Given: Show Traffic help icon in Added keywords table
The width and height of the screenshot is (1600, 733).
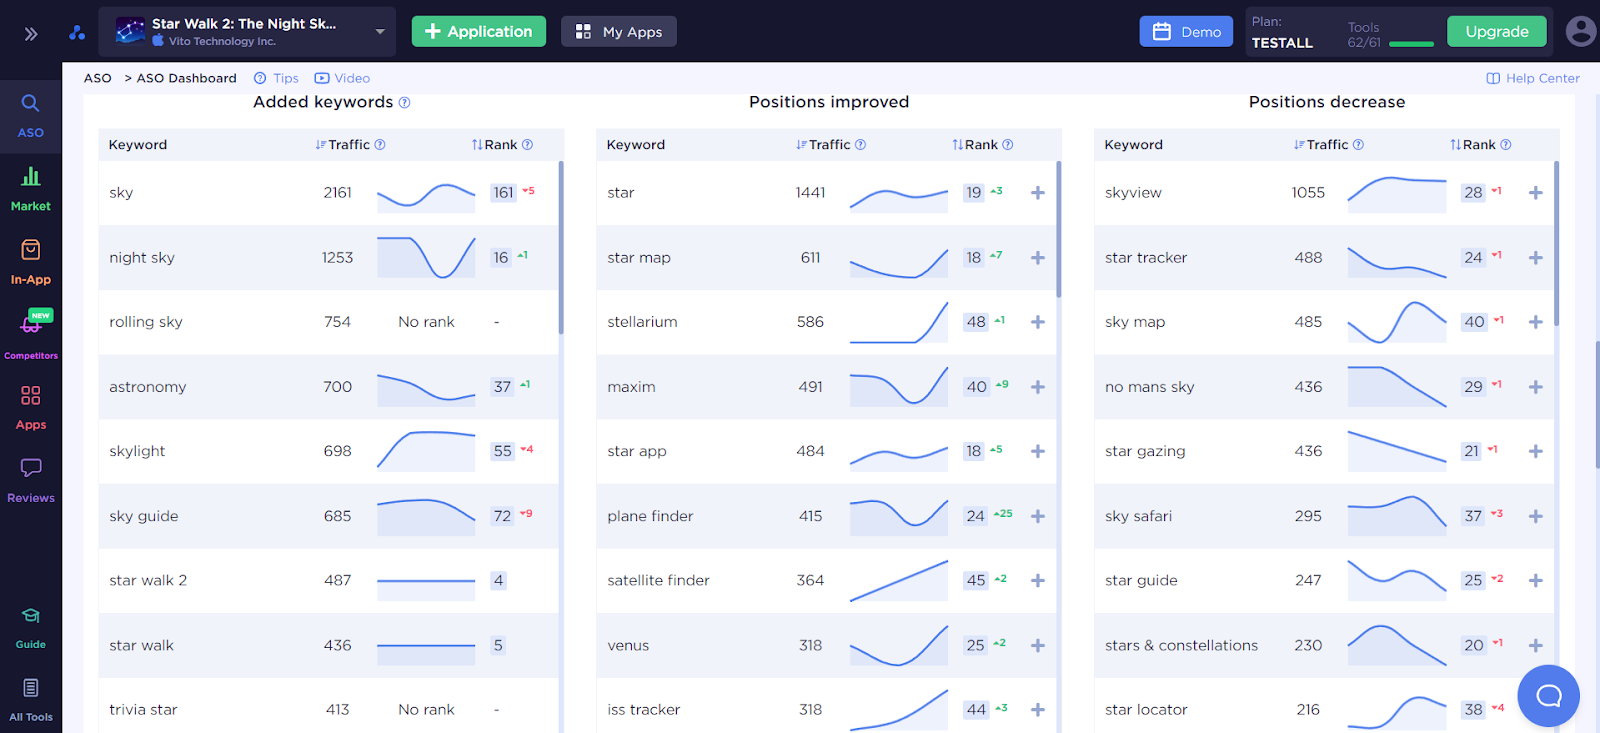Looking at the screenshot, I should 380,145.
